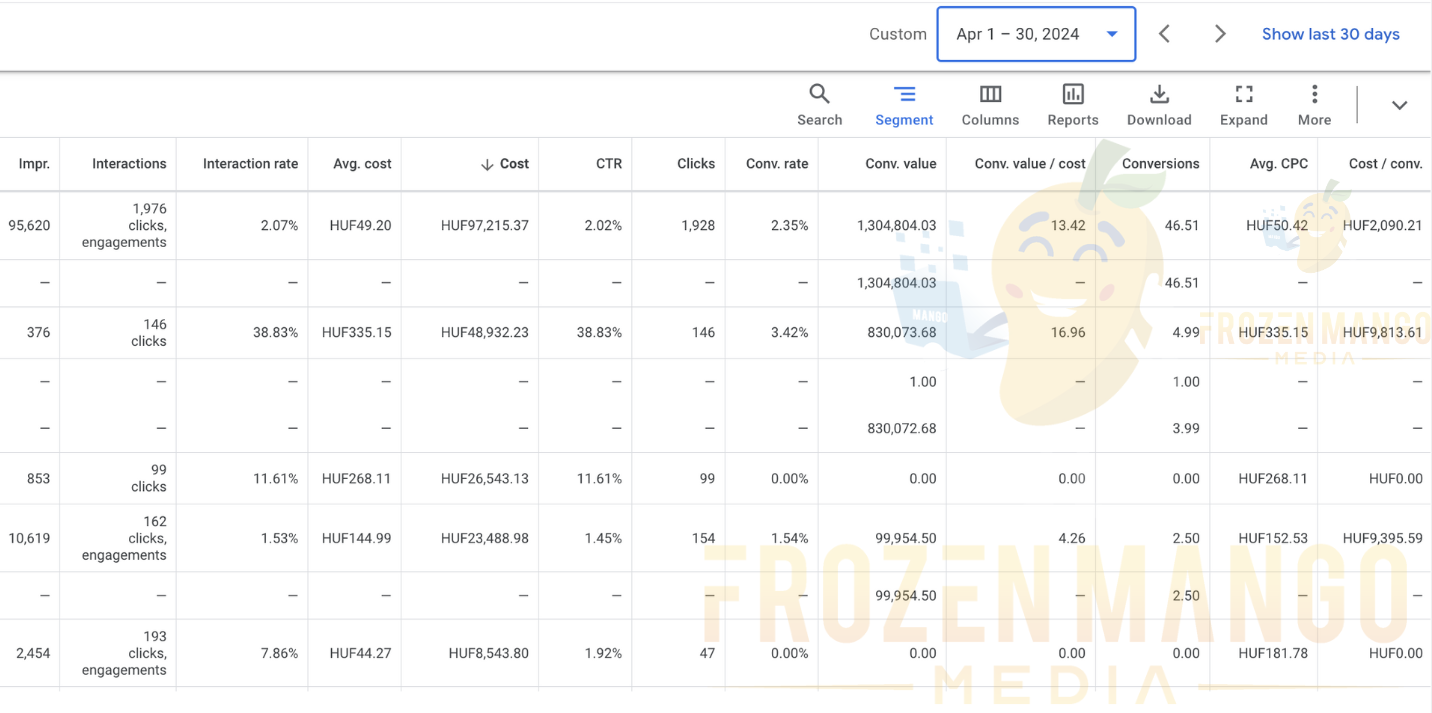Sort by Conv. value column header
The image size is (1432, 713).
pyautogui.click(x=900, y=164)
